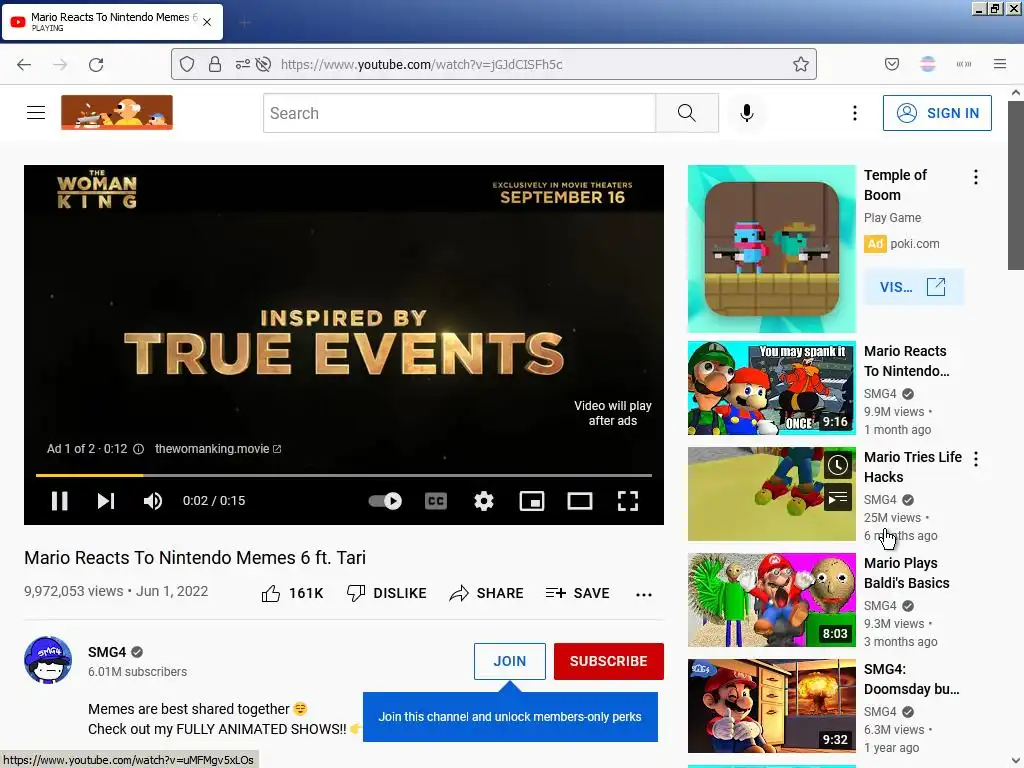
Task: Click the Mario Reacts To Nintendo Memes 6 title
Action: pyautogui.click(x=195, y=558)
